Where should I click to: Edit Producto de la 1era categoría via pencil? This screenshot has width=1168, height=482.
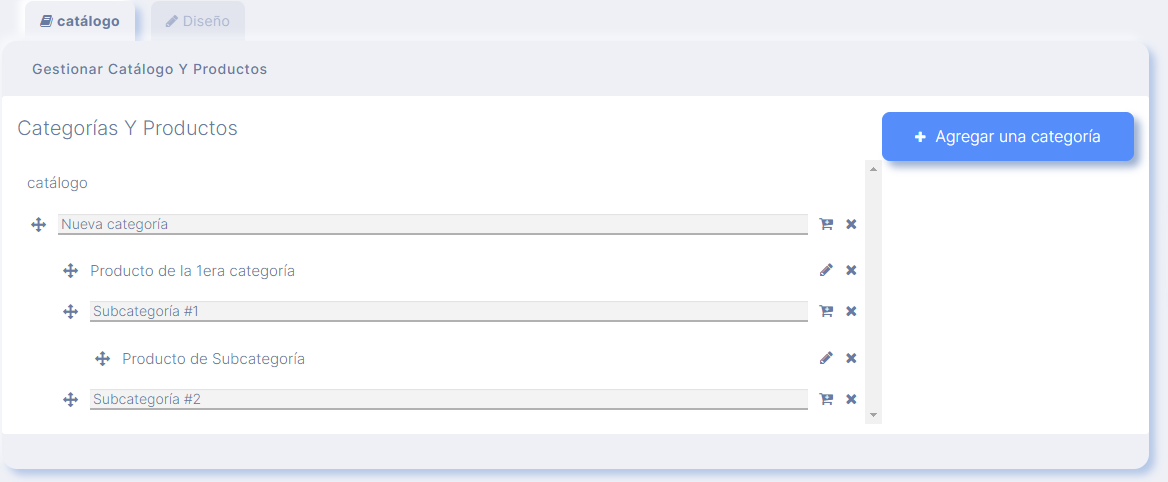826,270
